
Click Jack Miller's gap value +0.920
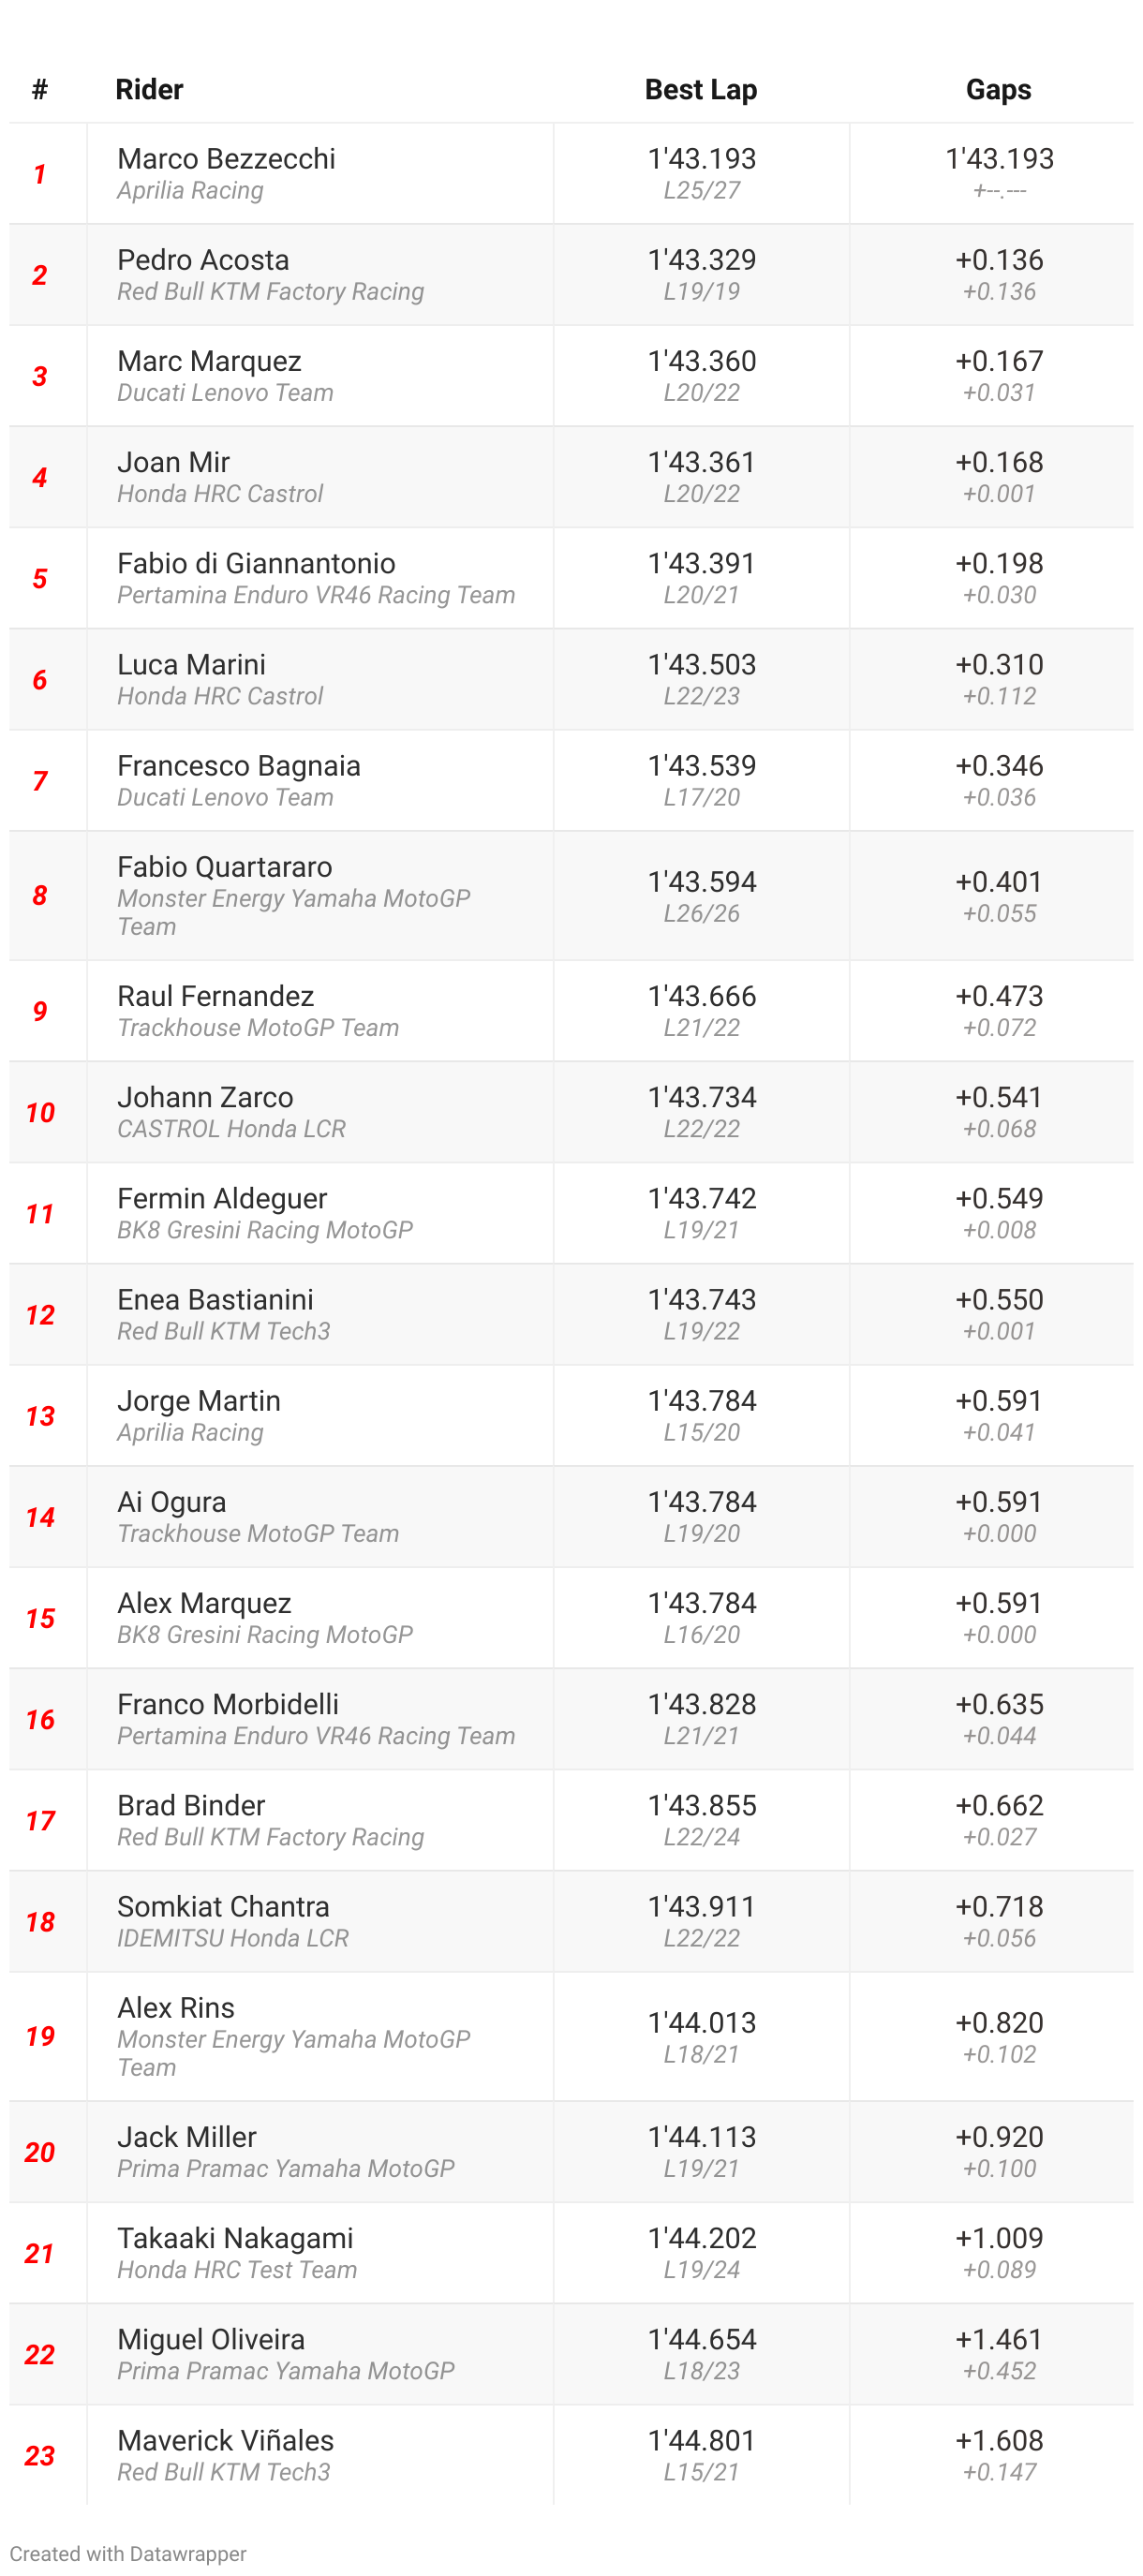click(x=998, y=2137)
